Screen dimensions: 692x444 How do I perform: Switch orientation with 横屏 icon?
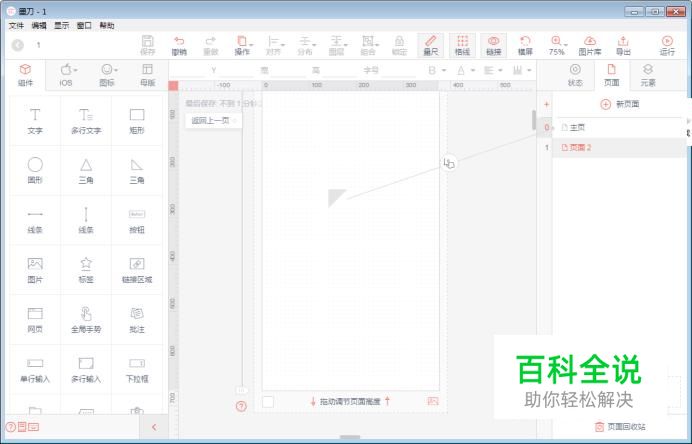[525, 45]
